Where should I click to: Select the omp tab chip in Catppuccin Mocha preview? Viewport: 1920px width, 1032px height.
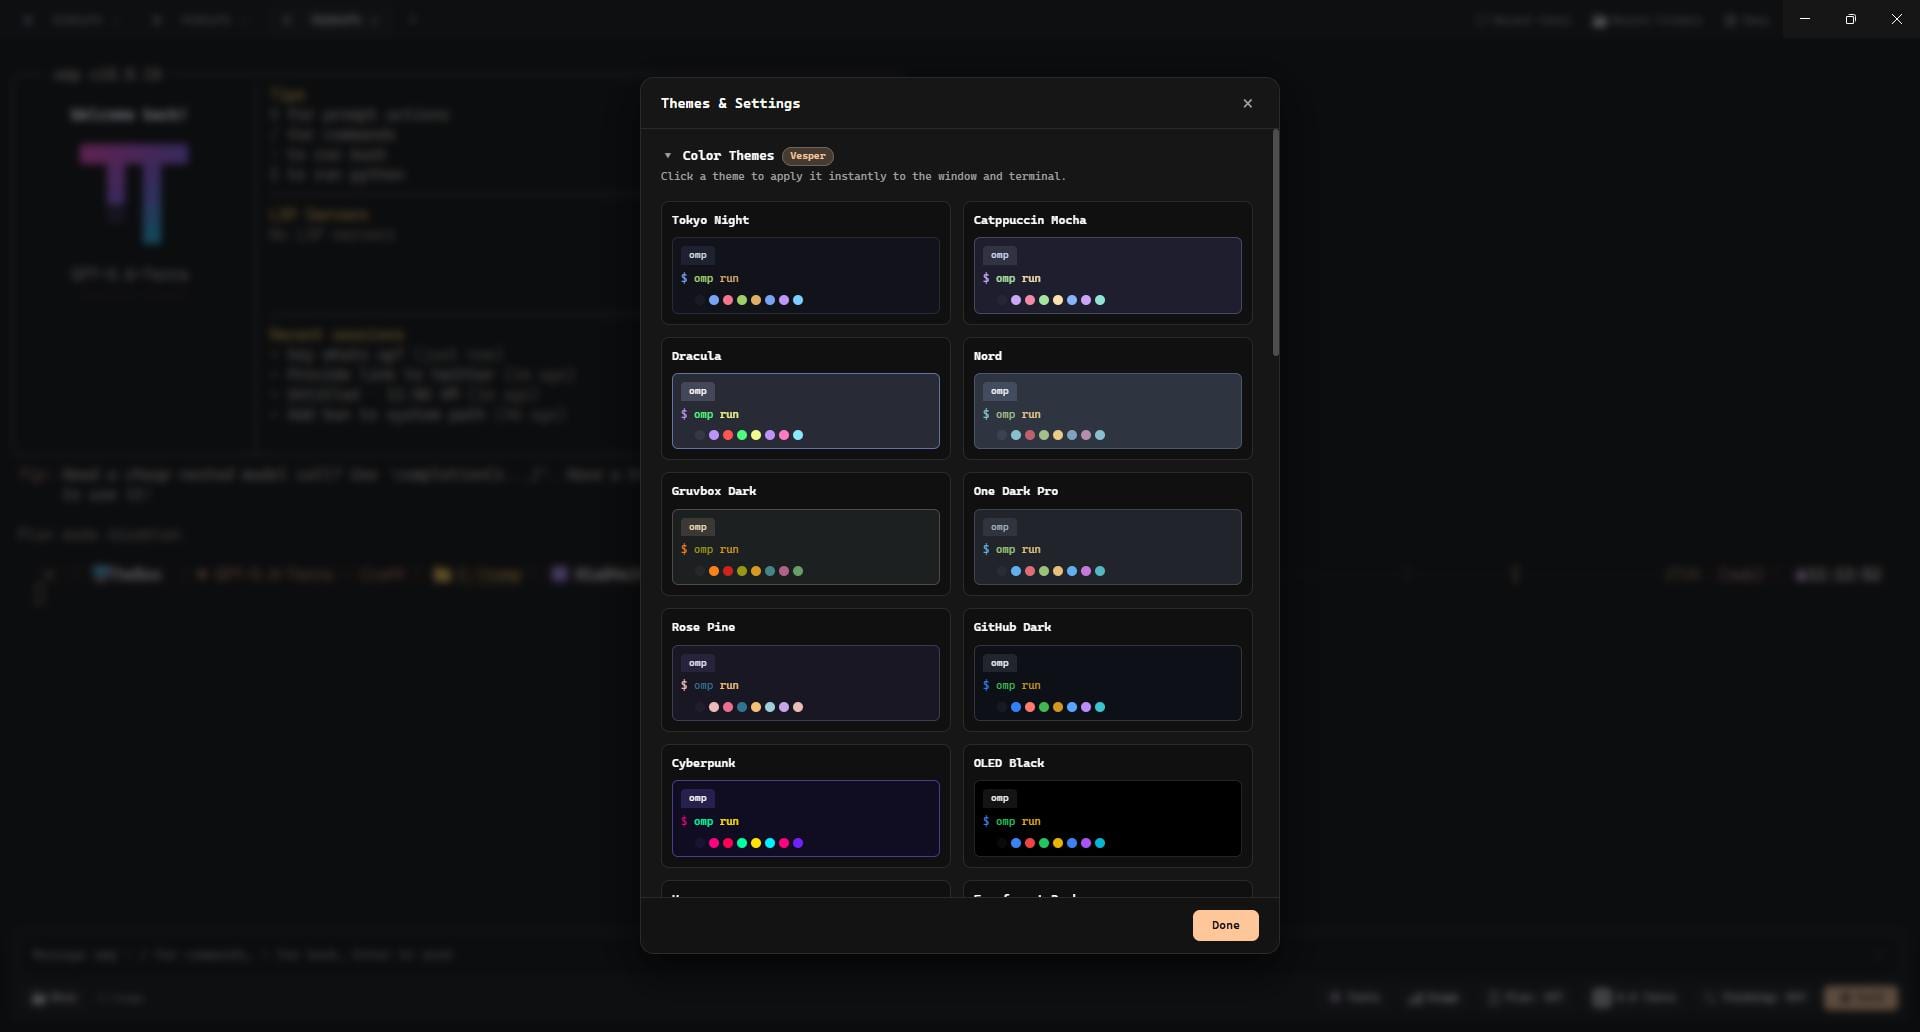tap(1000, 255)
